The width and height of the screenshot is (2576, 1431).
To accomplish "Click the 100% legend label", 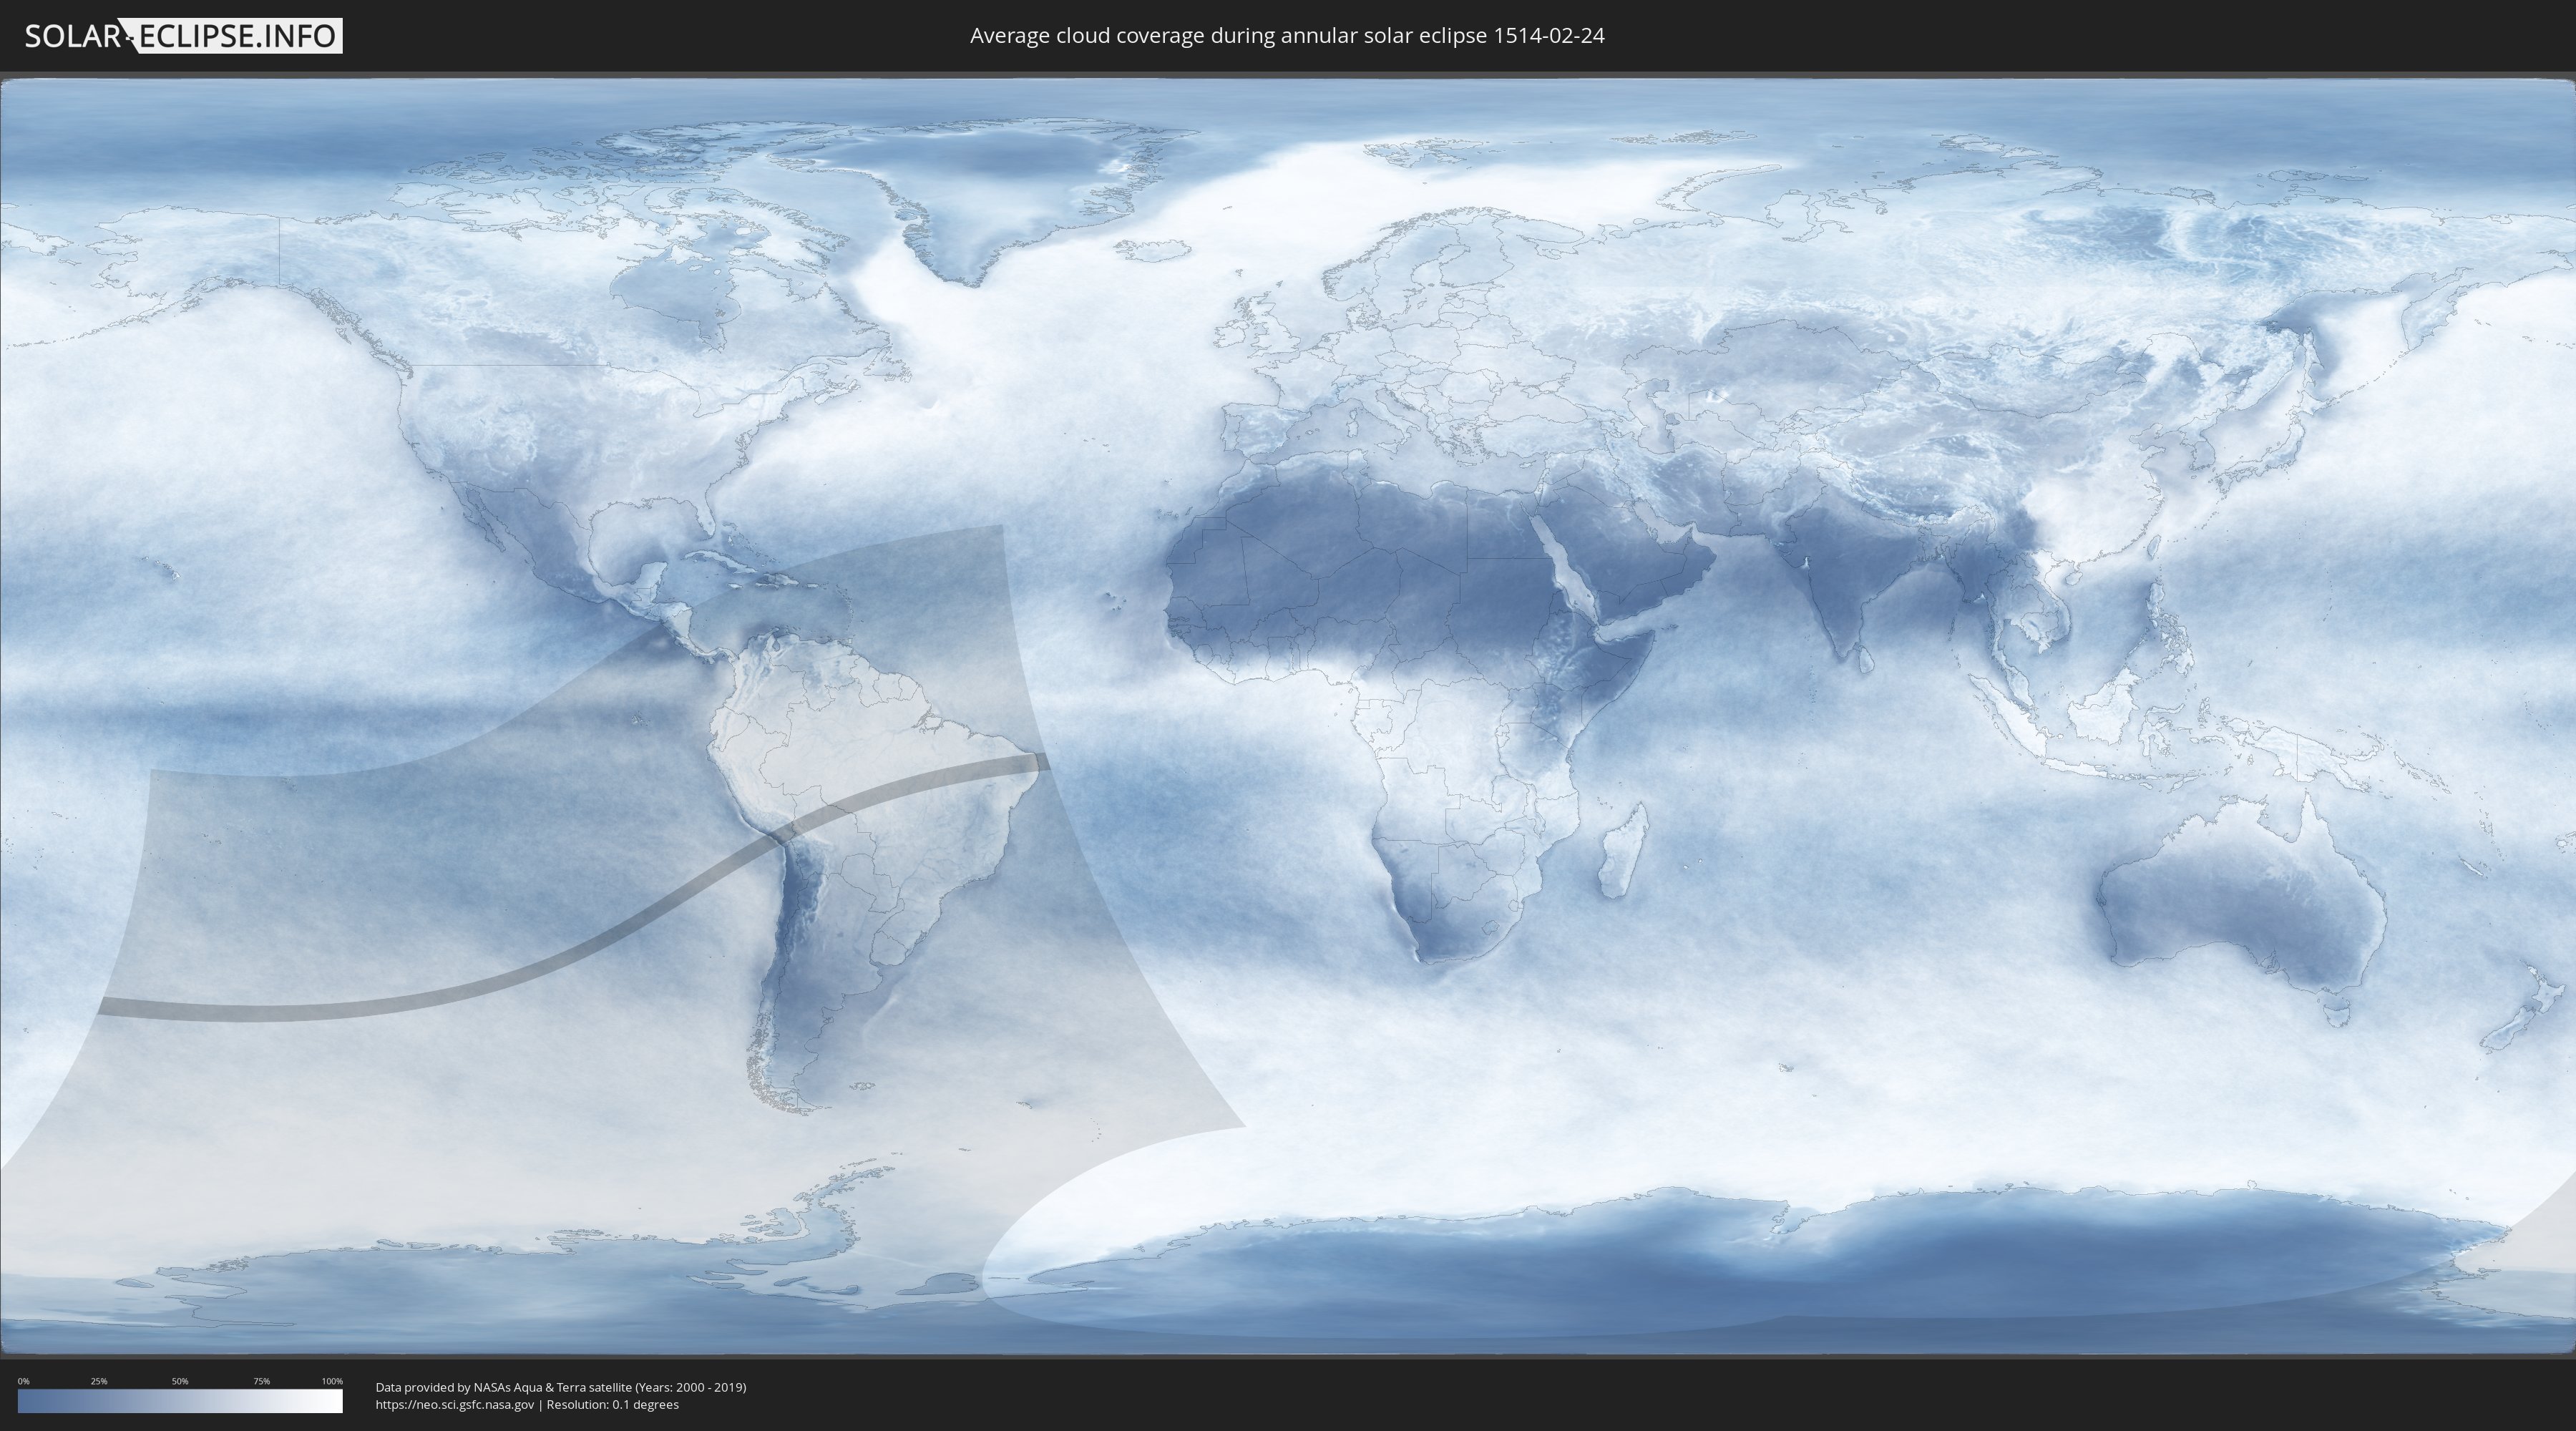I will pyautogui.click(x=332, y=1381).
